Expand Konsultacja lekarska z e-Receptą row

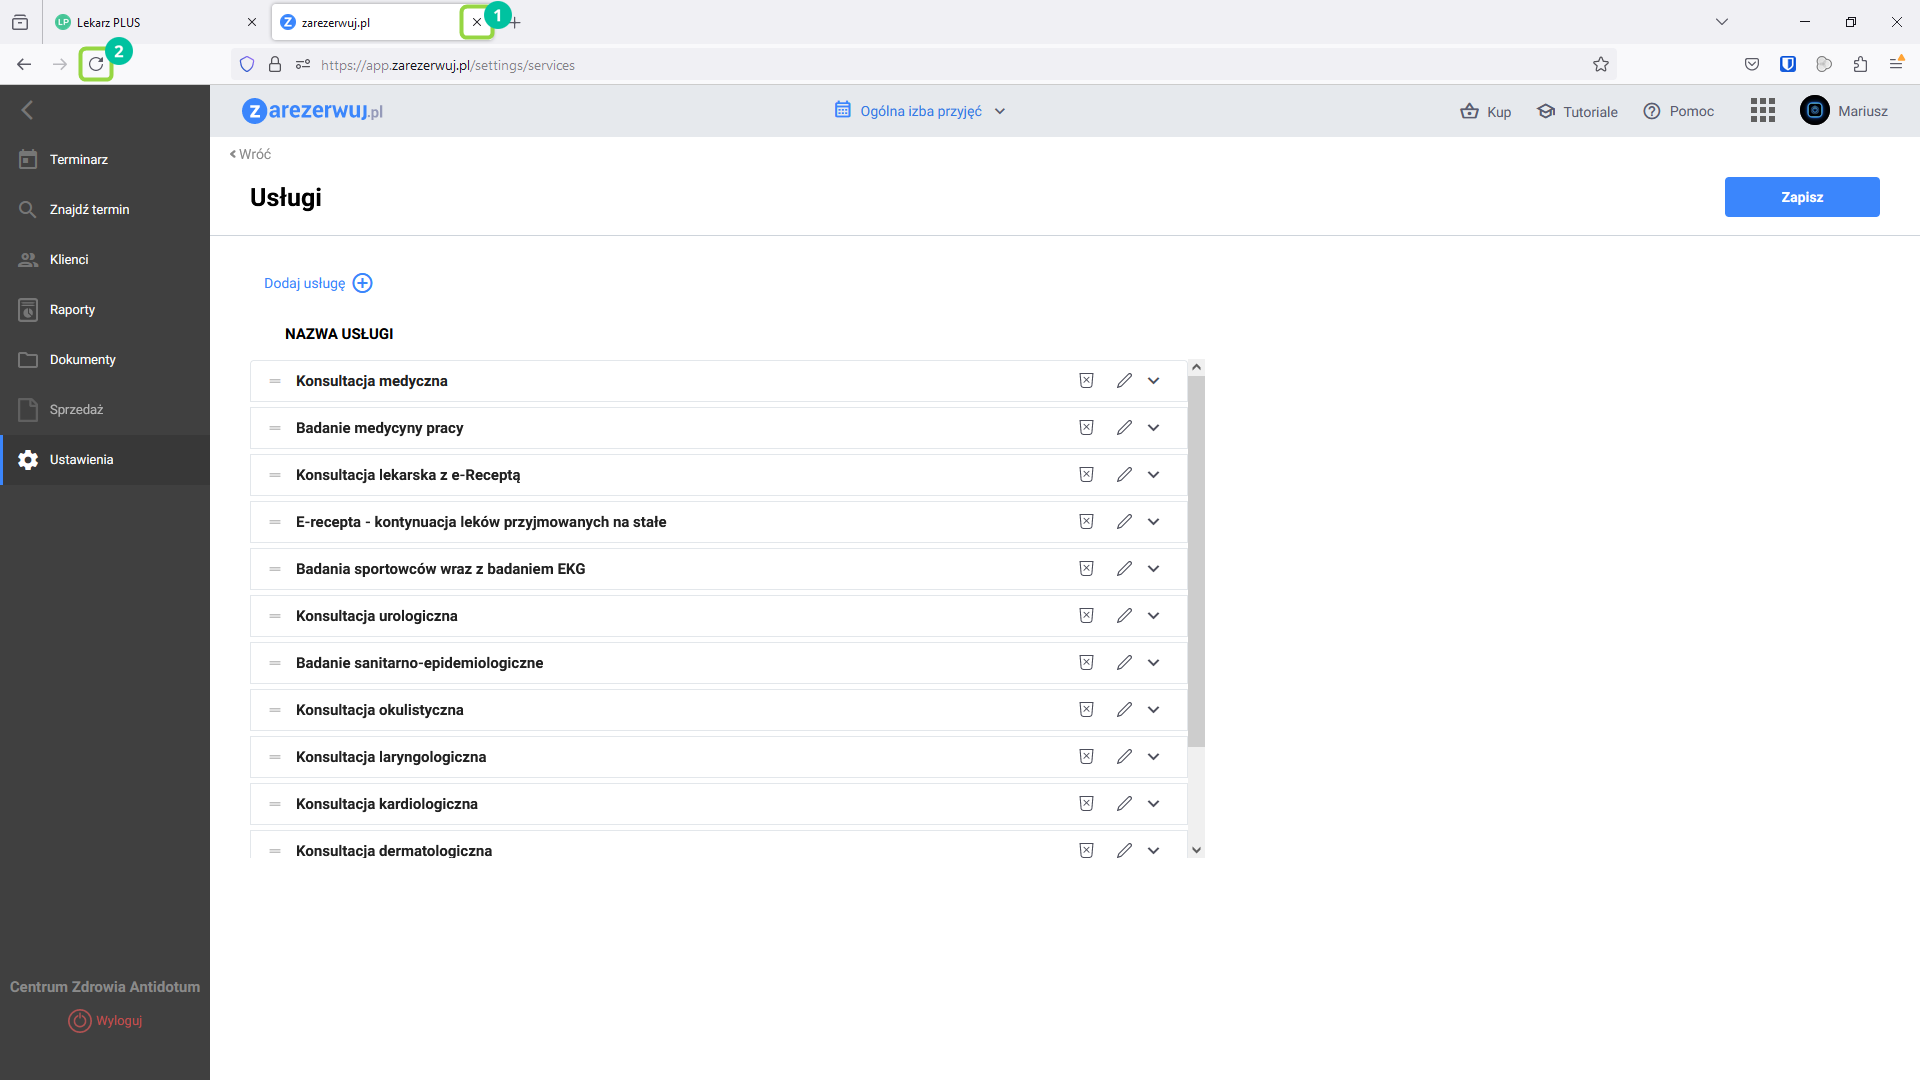(x=1154, y=475)
